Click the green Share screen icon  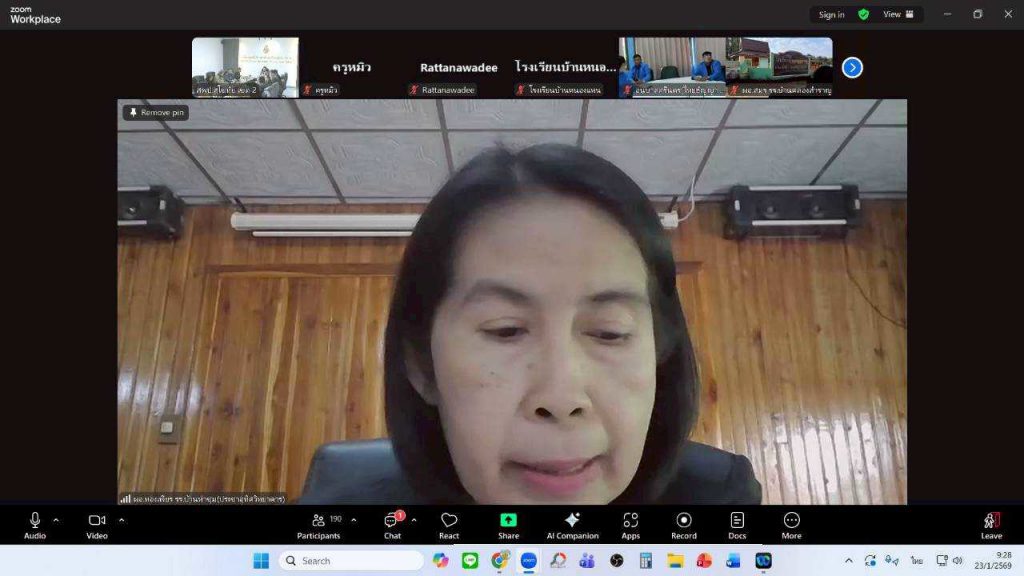tap(508, 525)
